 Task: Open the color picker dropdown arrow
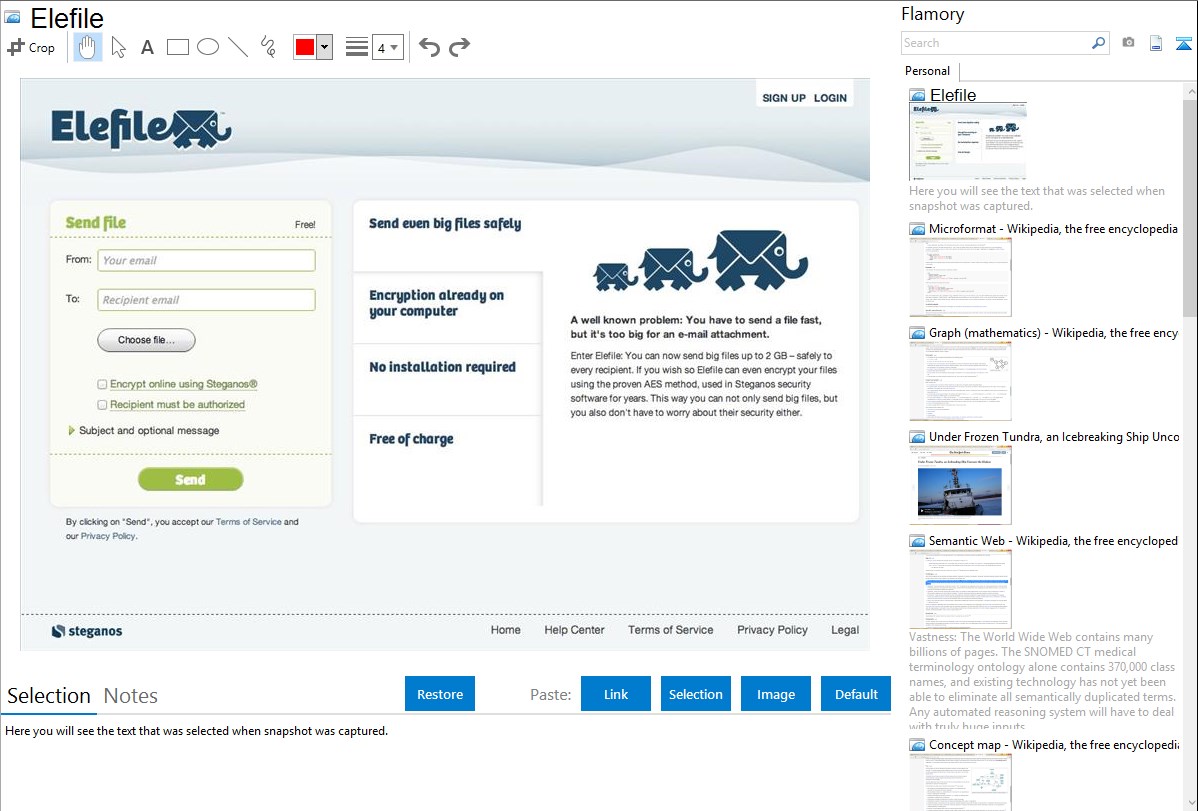324,47
